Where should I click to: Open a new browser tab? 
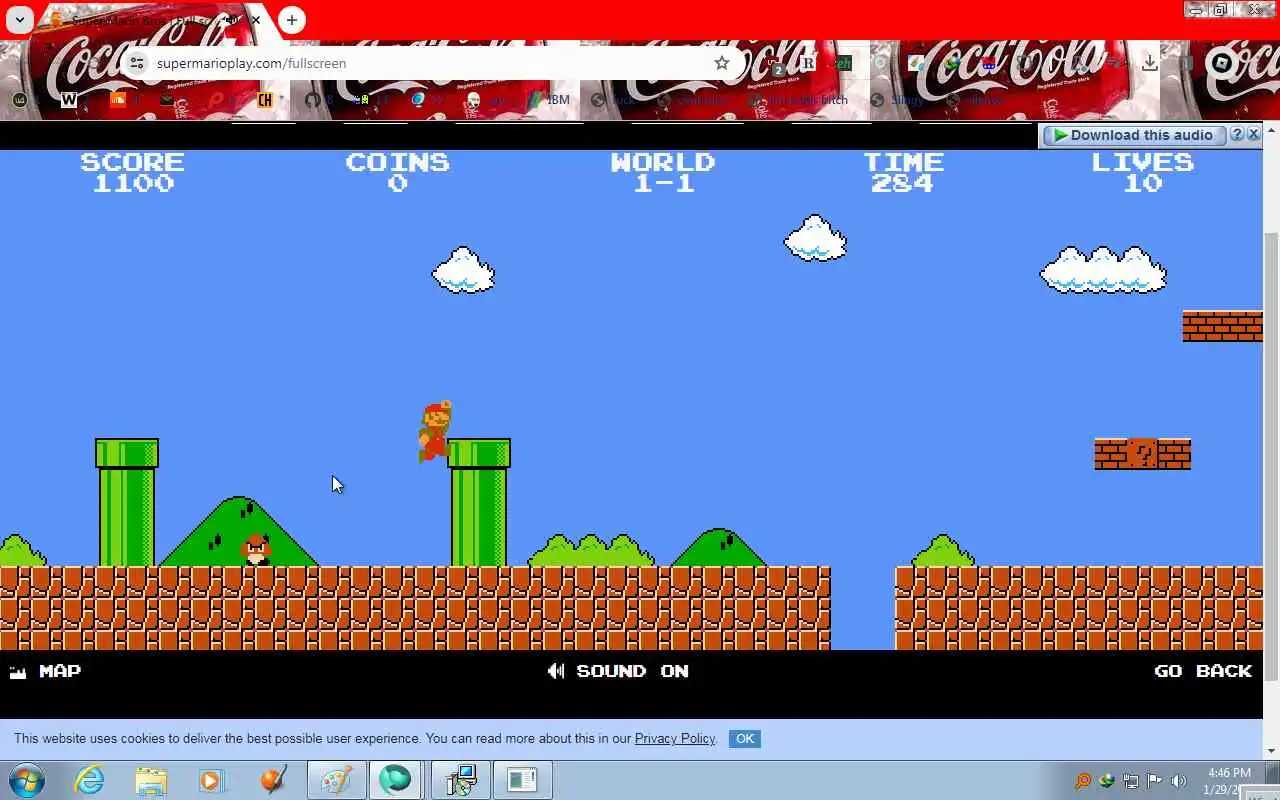292,20
